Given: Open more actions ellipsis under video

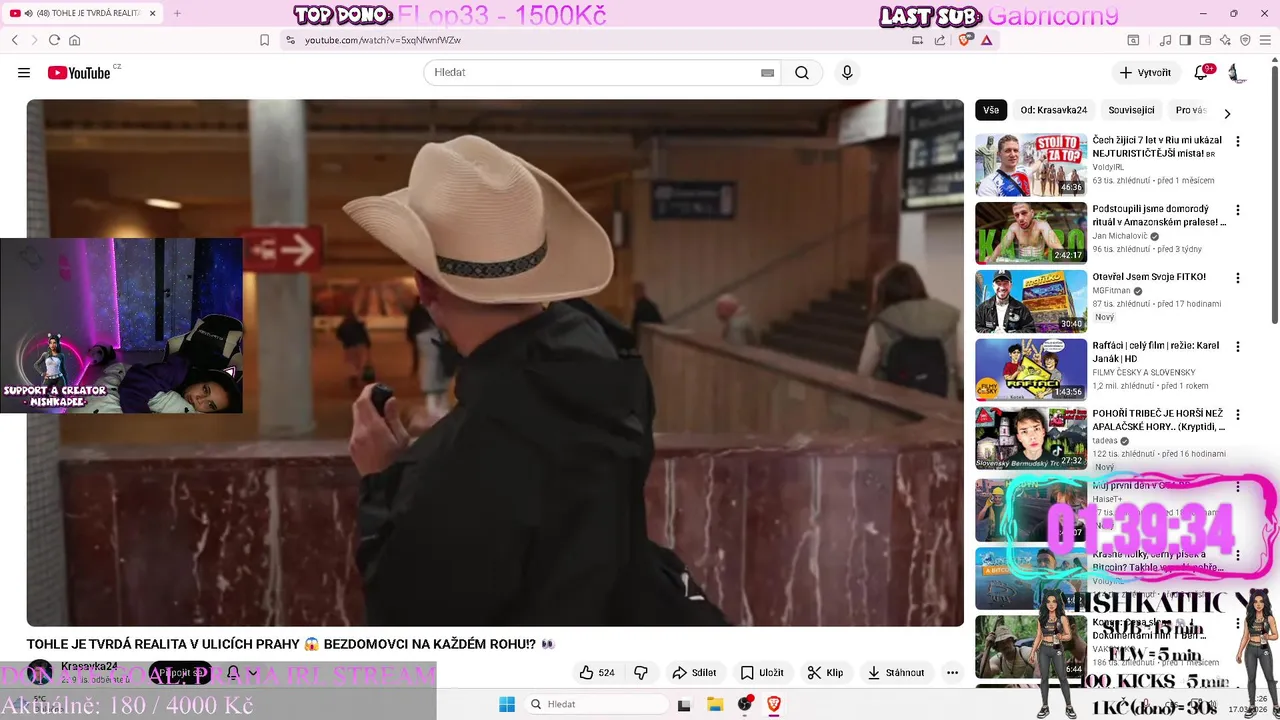Looking at the screenshot, I should [952, 673].
